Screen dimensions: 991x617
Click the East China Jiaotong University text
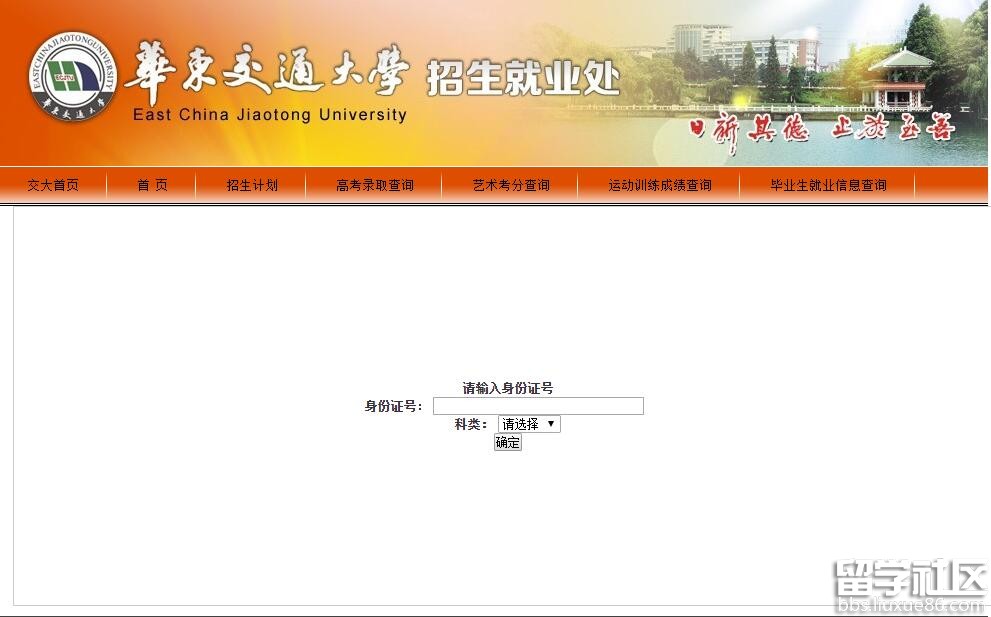[270, 115]
